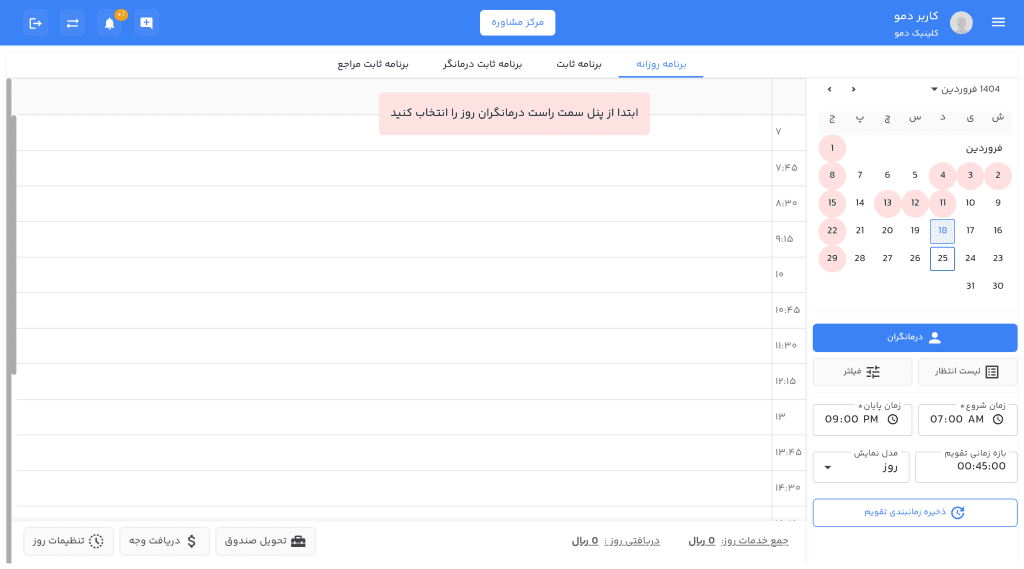Select day 27 in the calendar
Viewport: 1024px width, 569px height.
[887, 258]
